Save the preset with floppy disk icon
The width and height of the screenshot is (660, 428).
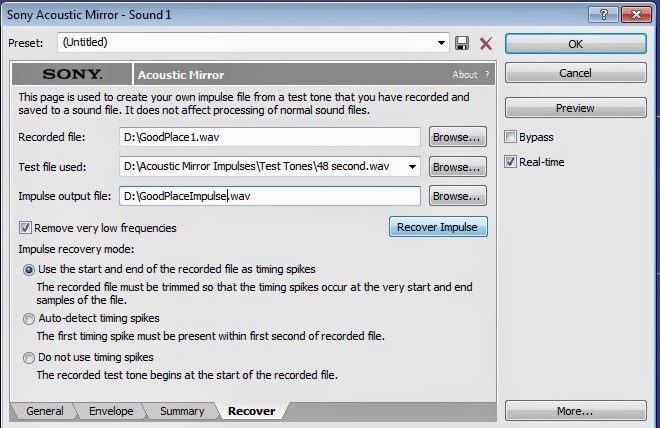click(462, 43)
